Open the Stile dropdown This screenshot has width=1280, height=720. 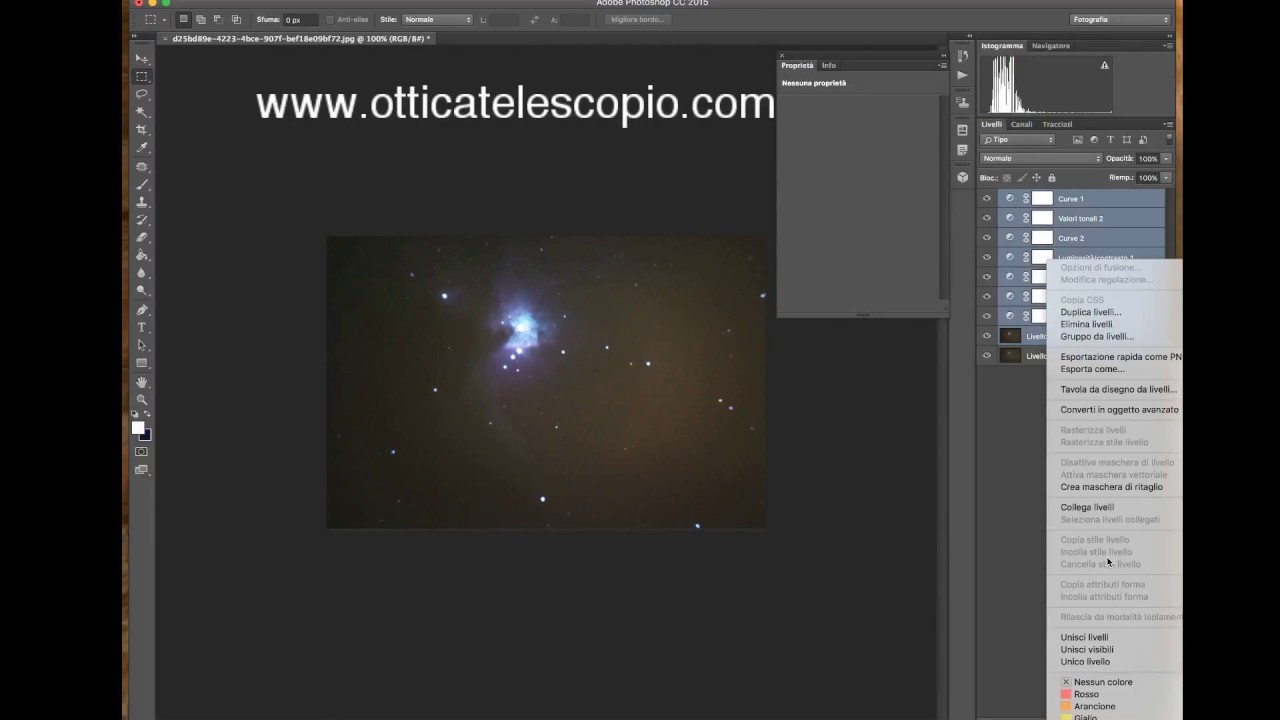[437, 20]
